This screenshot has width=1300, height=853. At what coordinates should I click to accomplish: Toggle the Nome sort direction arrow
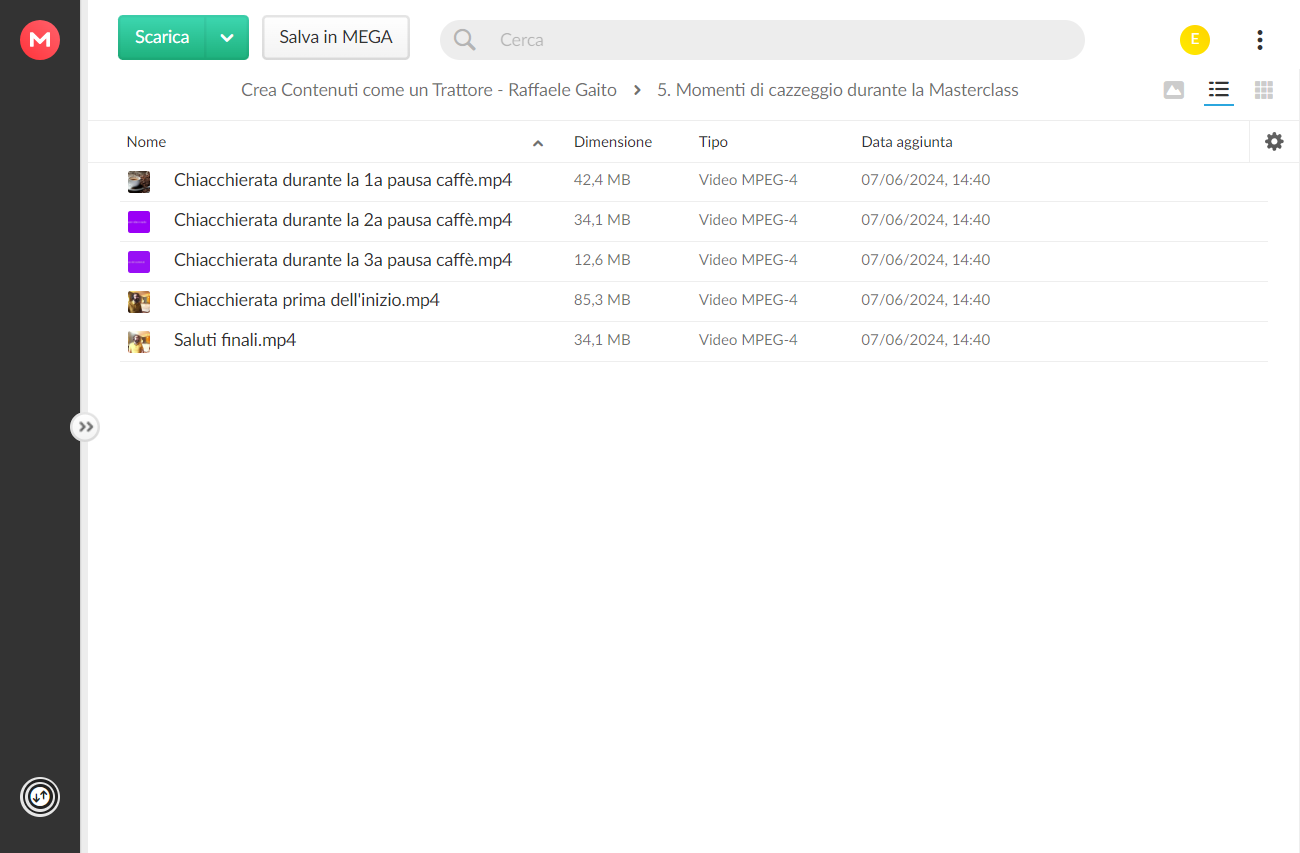tap(538, 143)
